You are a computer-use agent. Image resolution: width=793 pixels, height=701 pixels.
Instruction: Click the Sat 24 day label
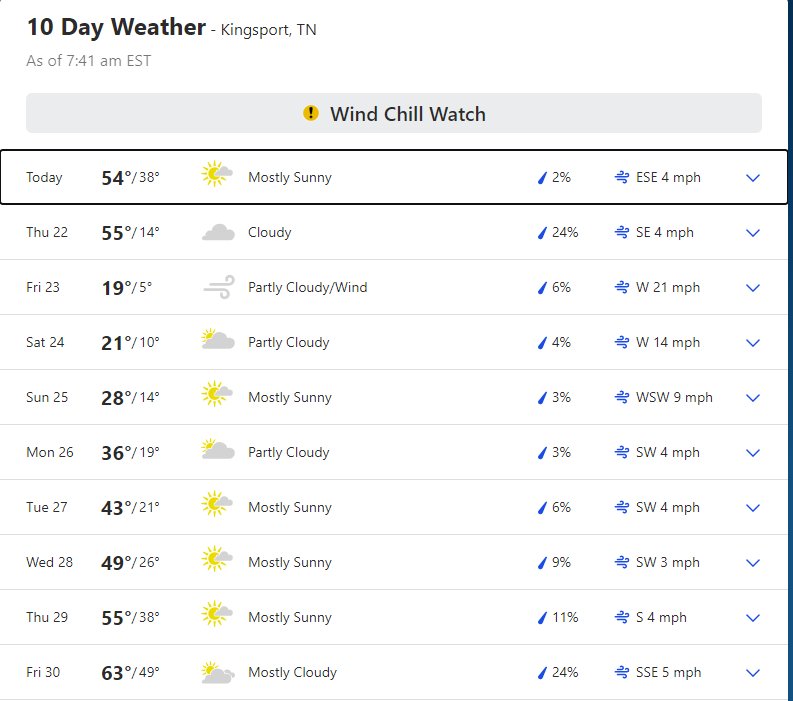click(x=45, y=342)
